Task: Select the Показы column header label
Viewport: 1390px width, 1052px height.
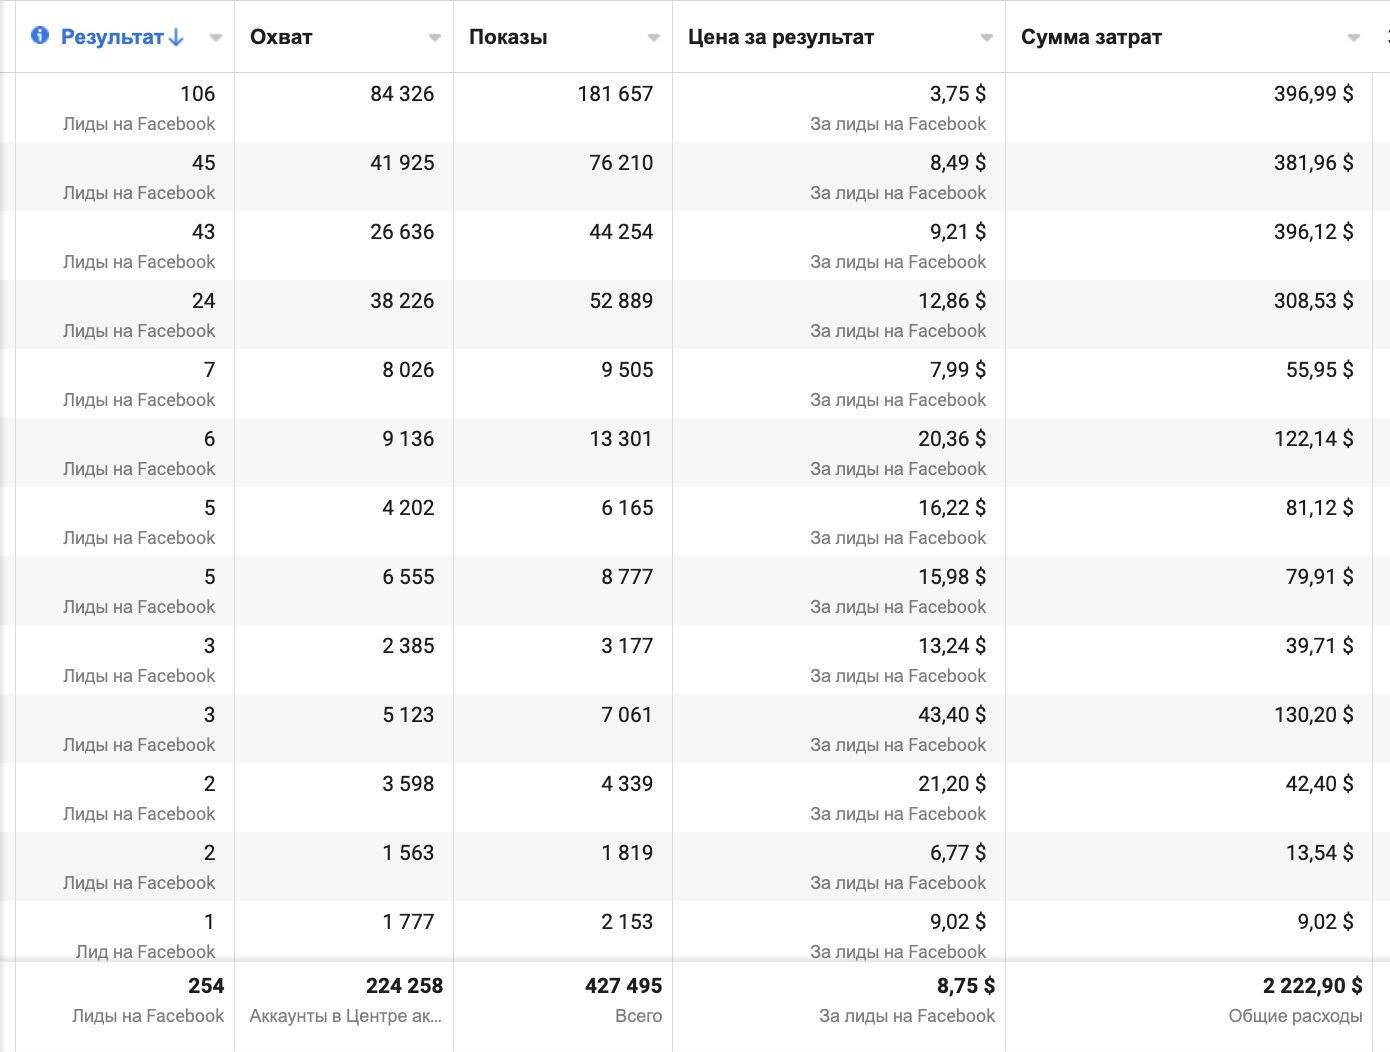Action: (508, 37)
